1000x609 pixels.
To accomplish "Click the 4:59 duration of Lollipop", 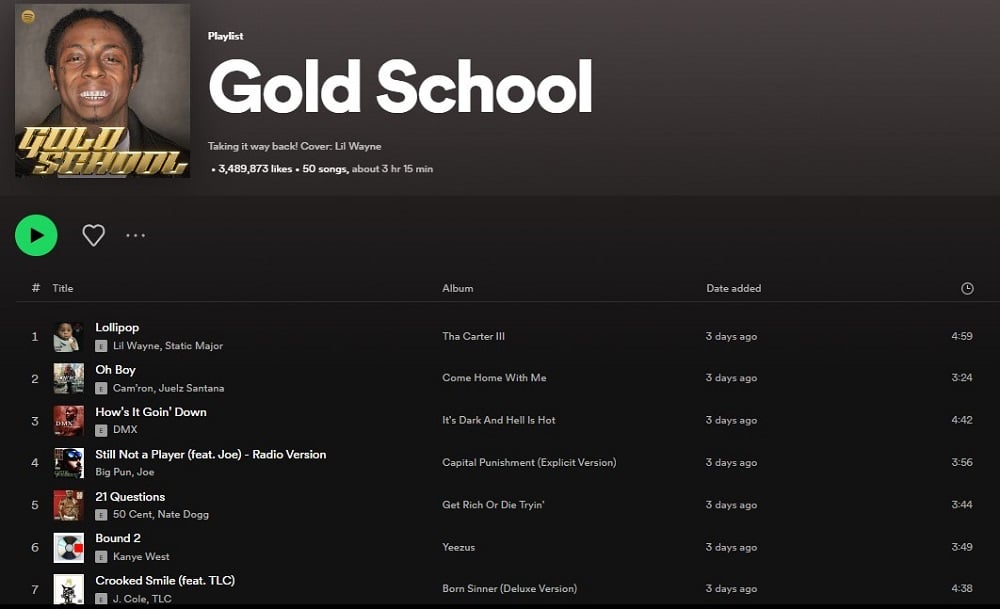I will click(x=962, y=336).
